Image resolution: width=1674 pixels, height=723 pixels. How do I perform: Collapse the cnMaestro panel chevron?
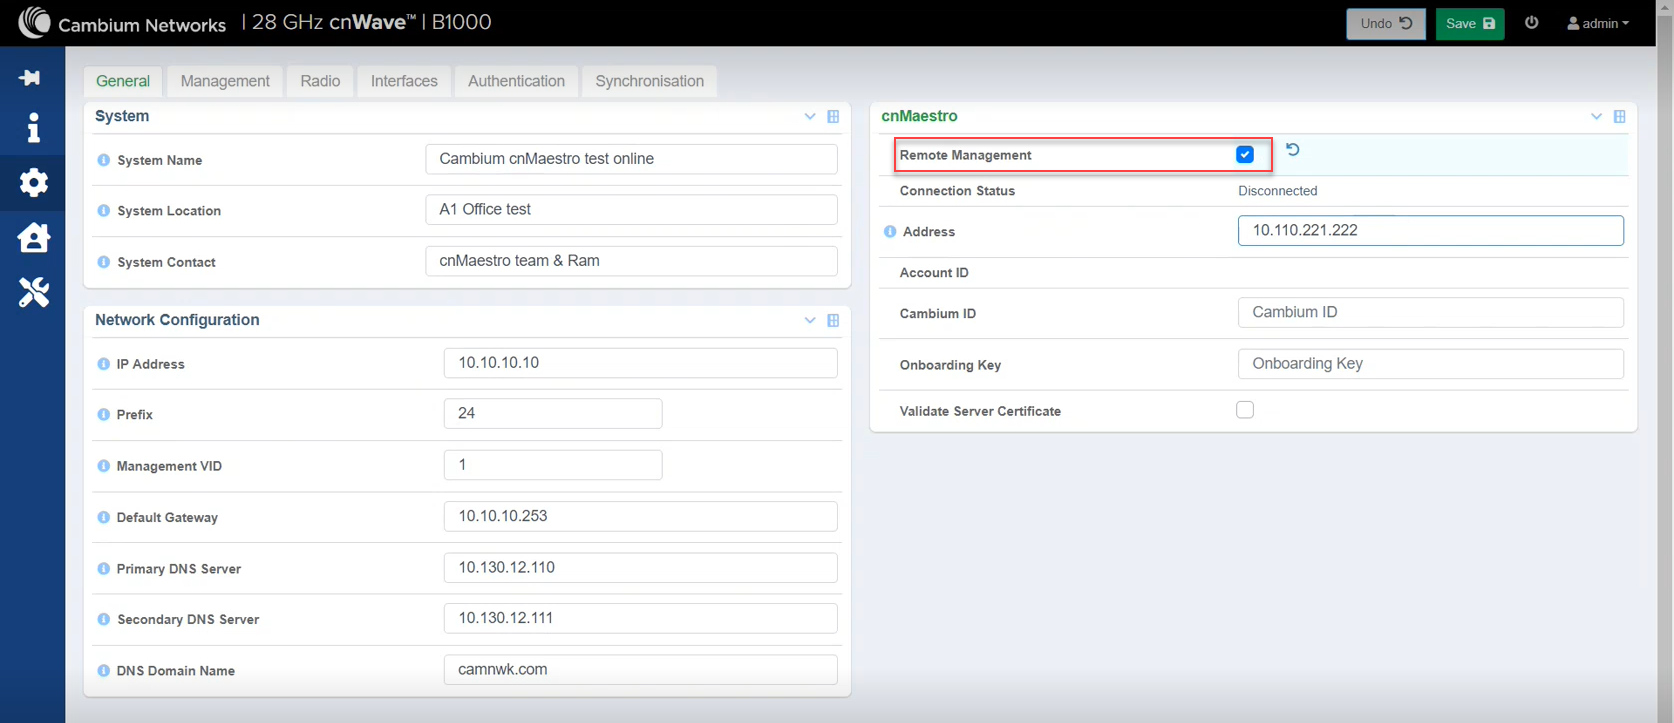(1596, 117)
